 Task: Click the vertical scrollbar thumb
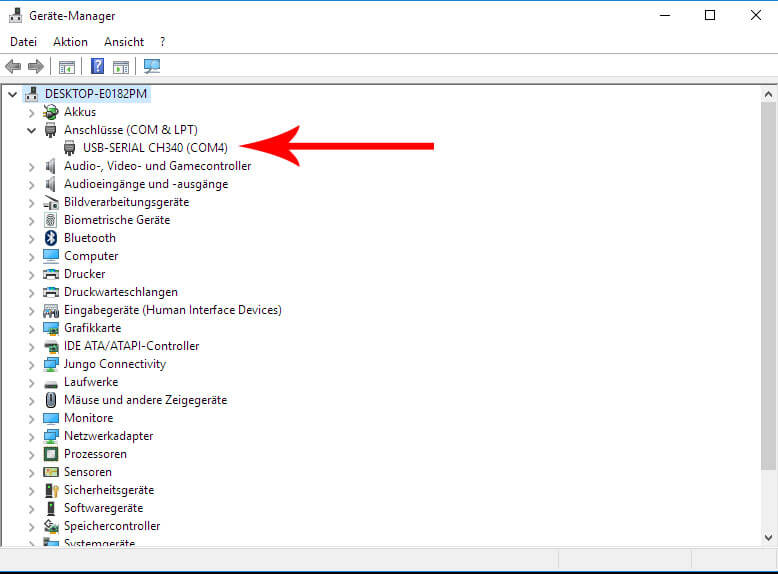click(x=768, y=286)
